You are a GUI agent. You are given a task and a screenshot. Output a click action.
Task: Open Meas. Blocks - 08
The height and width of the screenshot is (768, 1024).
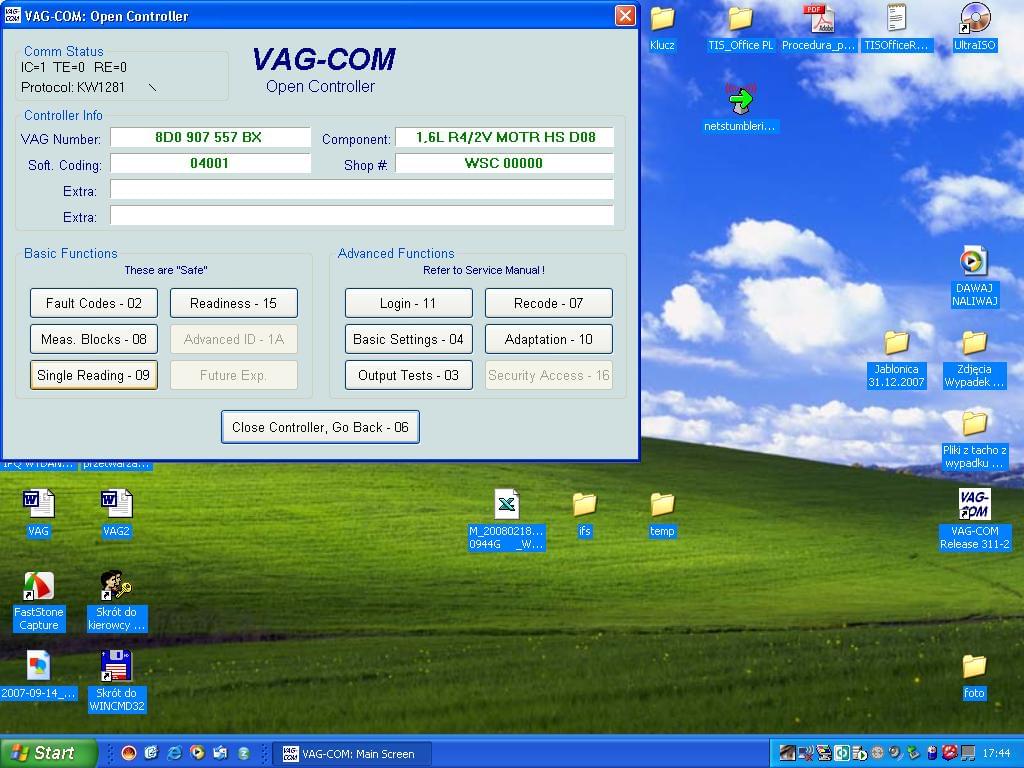point(93,339)
